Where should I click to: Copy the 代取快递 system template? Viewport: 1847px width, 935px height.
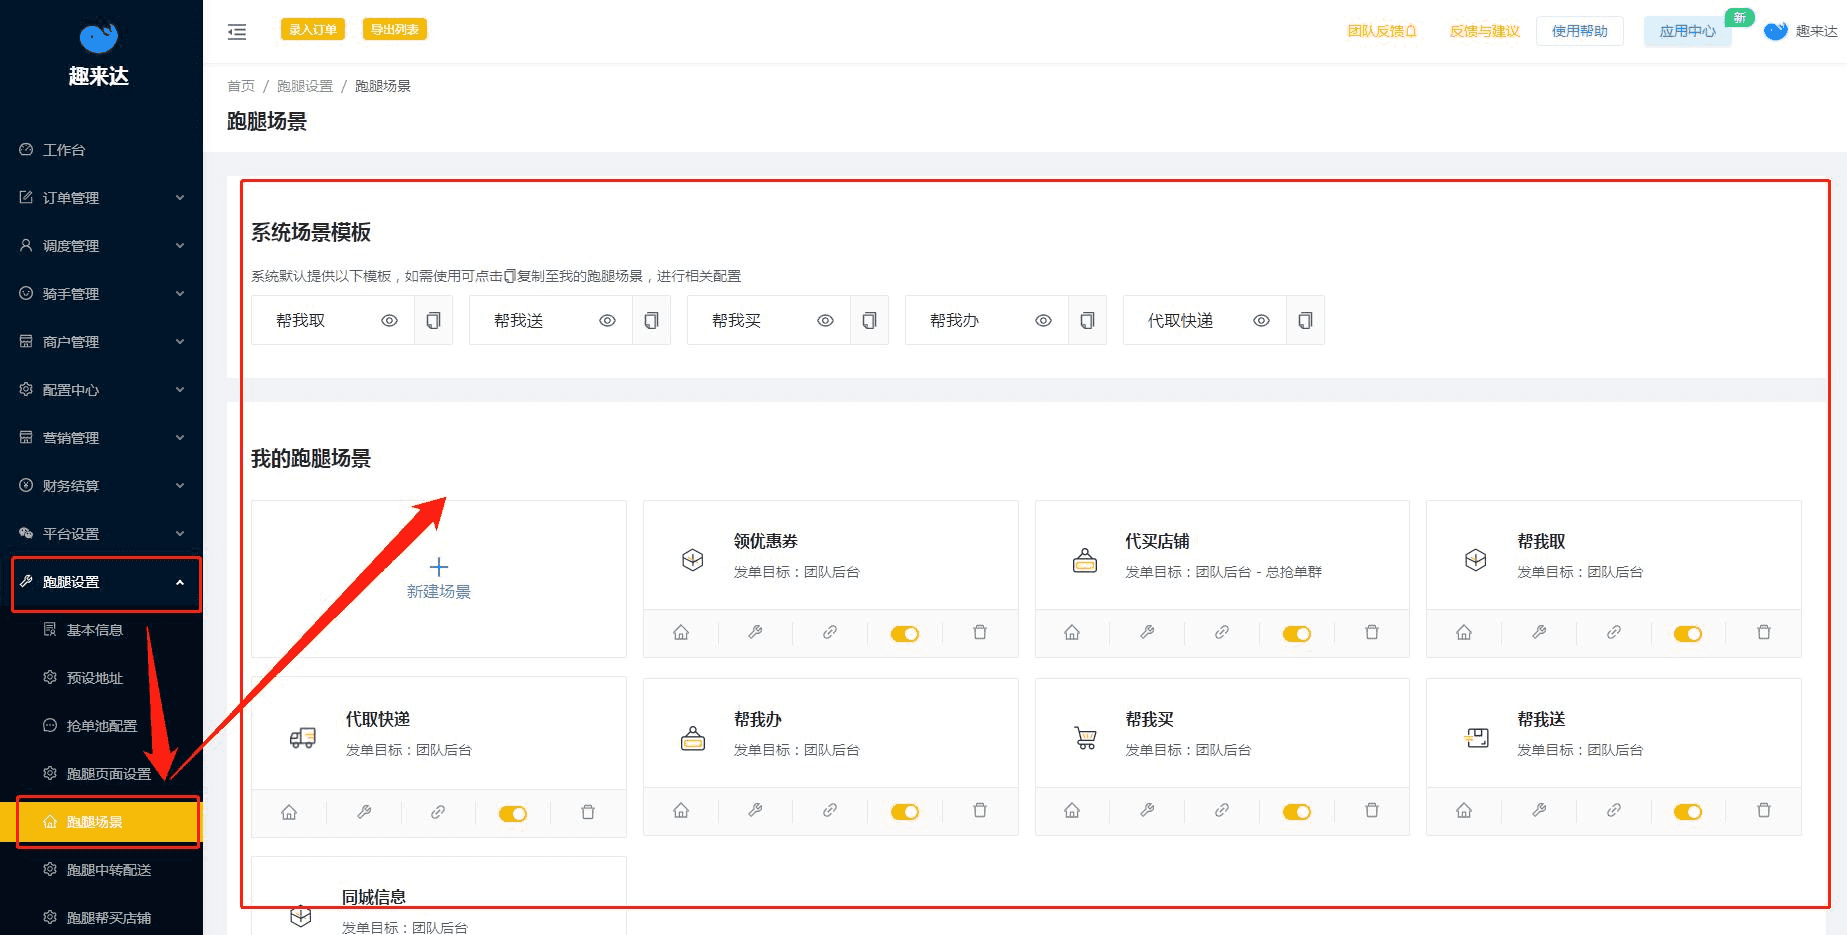click(x=1305, y=321)
